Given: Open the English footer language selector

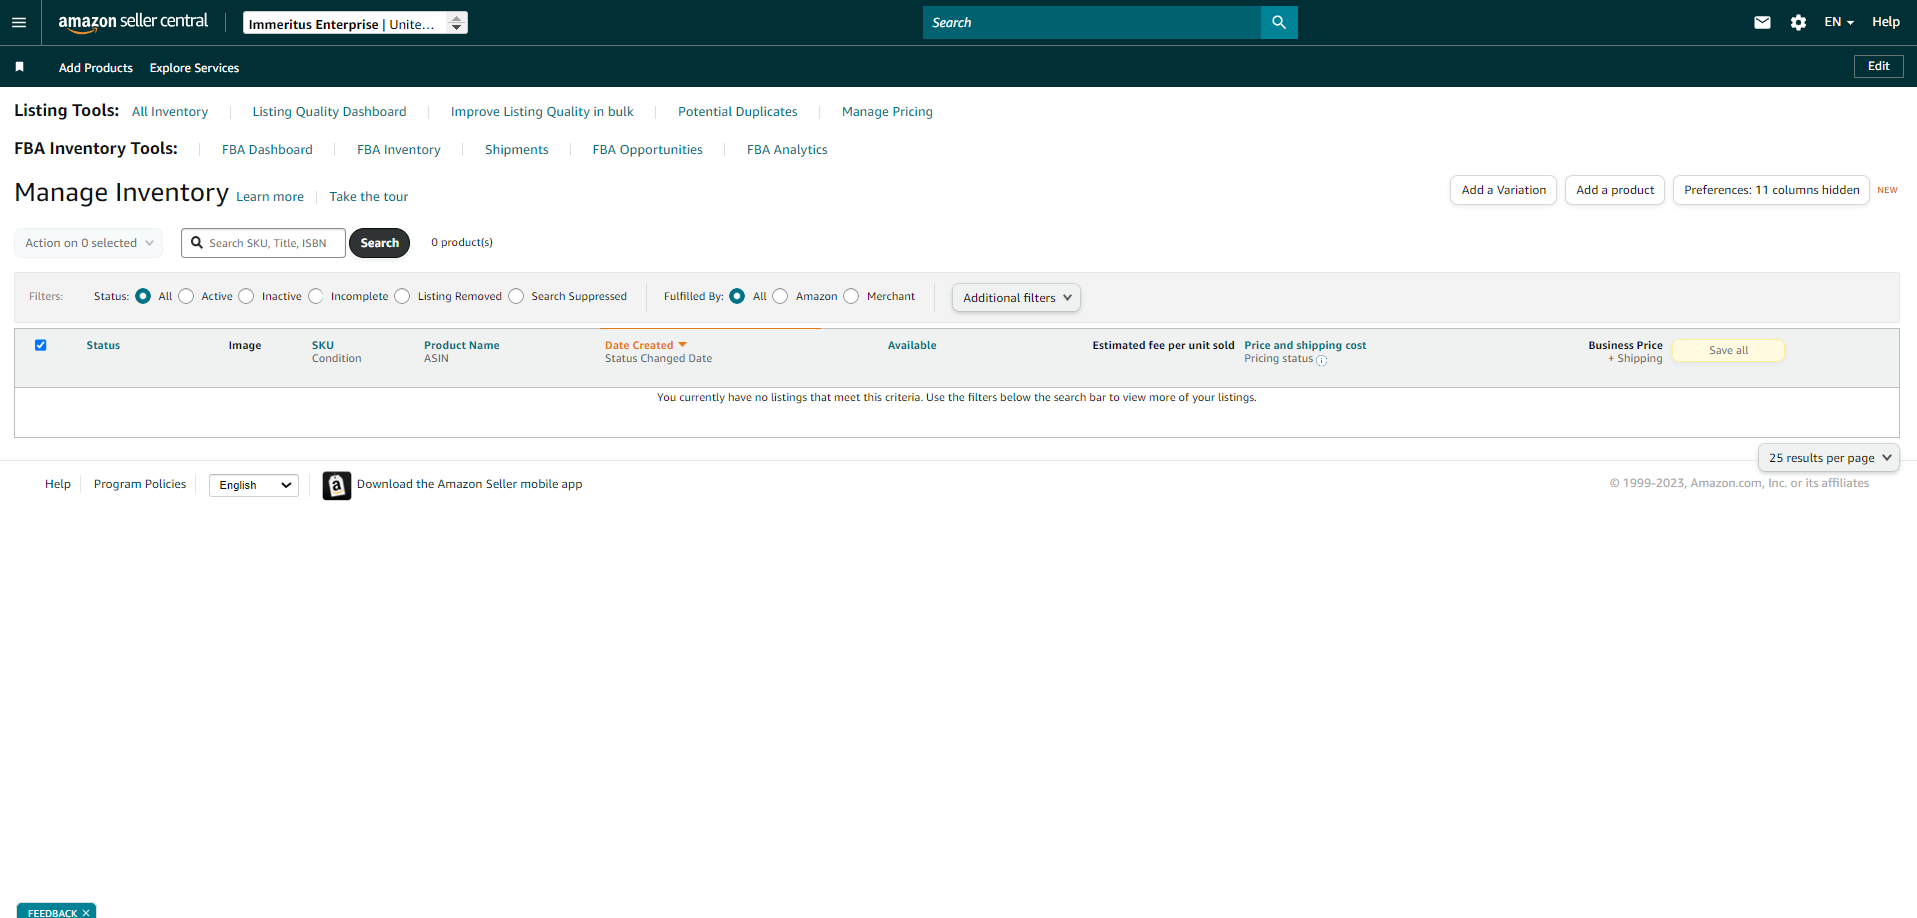Looking at the screenshot, I should click(254, 485).
